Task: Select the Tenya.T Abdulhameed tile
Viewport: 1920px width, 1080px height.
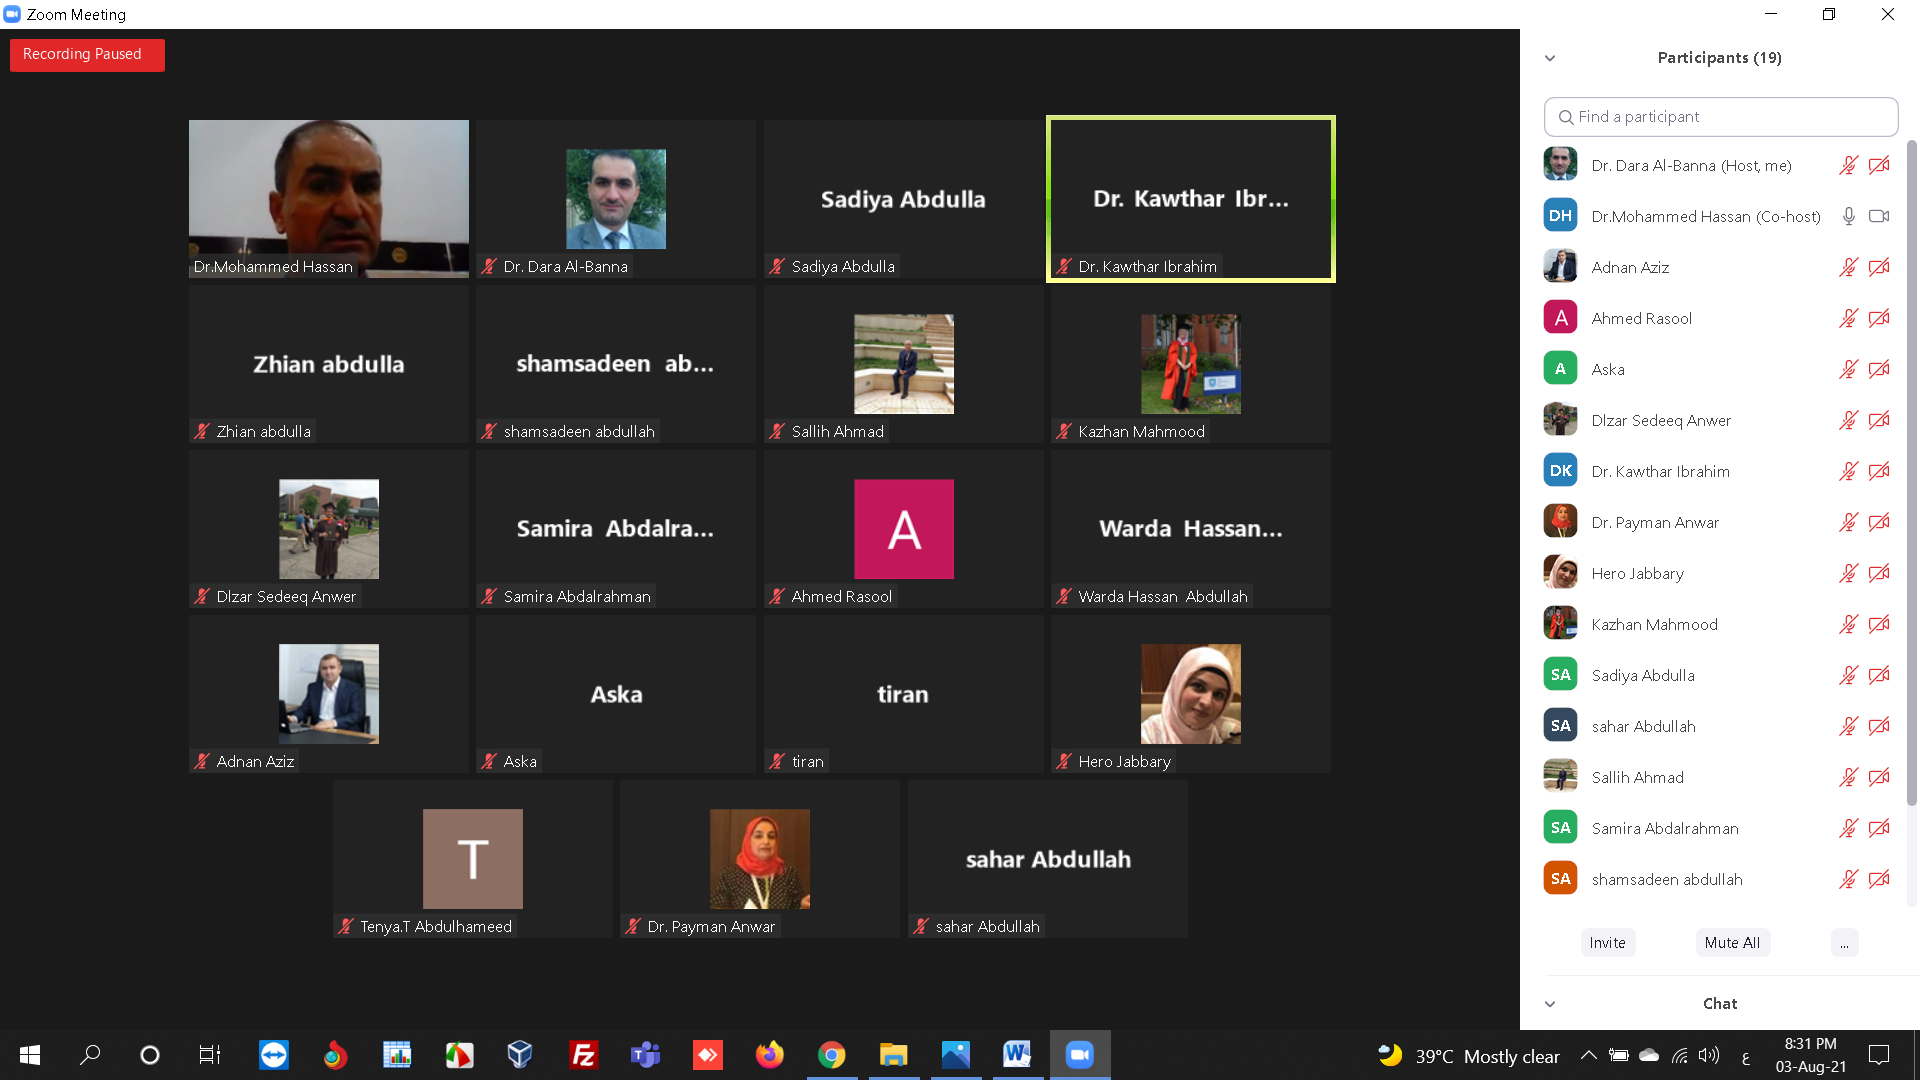Action: click(473, 859)
